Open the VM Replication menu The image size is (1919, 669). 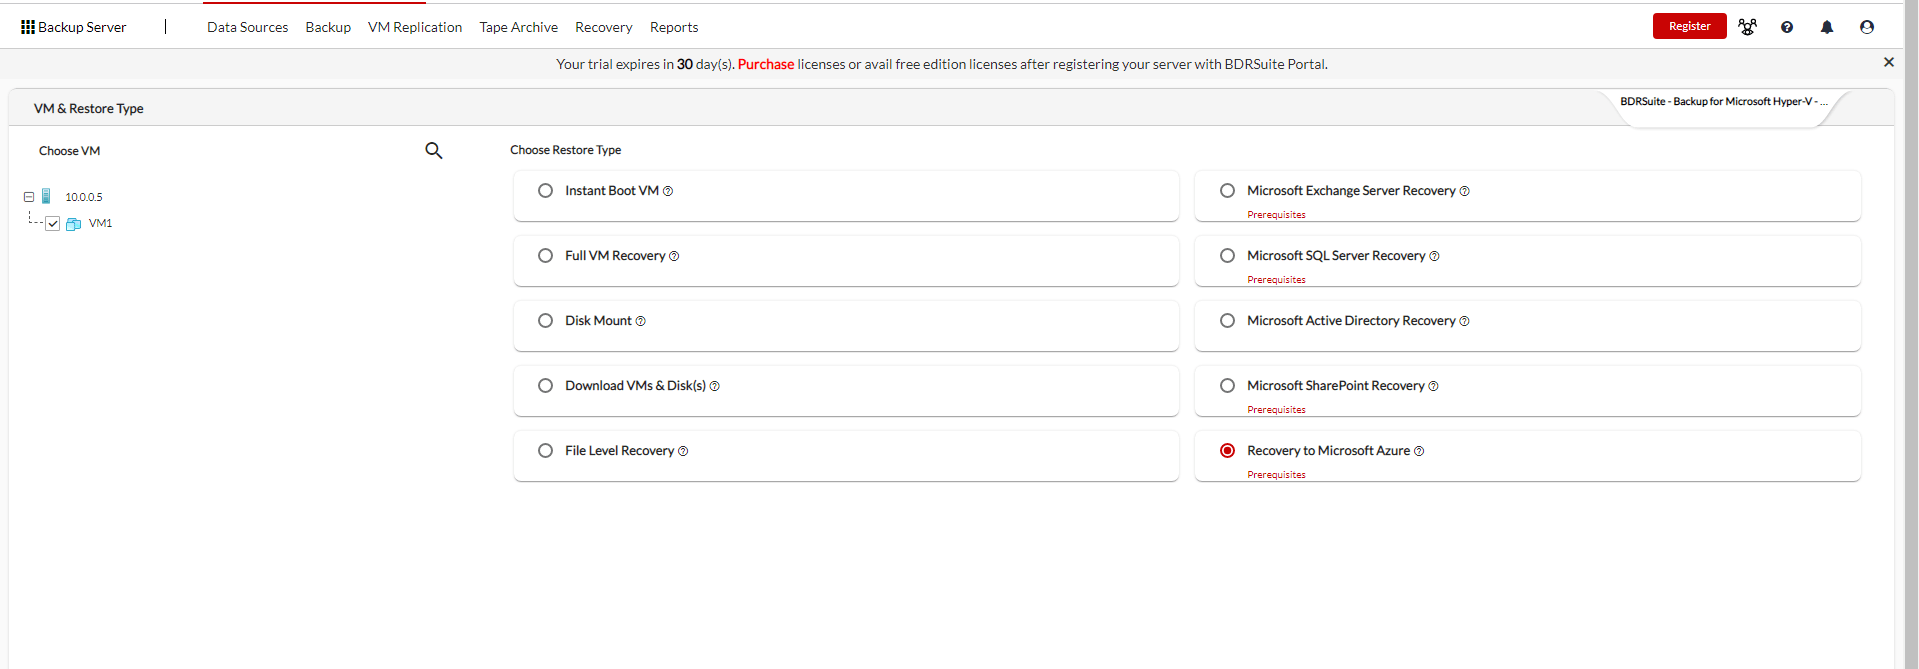pyautogui.click(x=415, y=27)
